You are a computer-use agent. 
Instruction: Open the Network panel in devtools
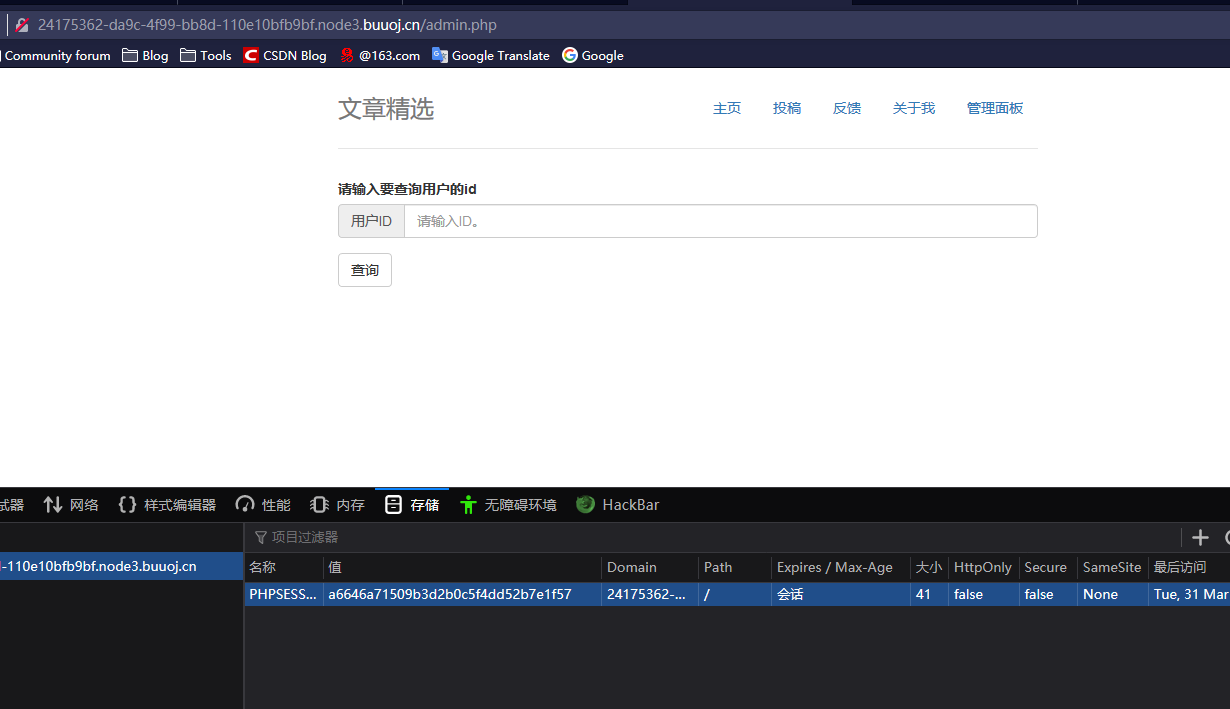click(70, 505)
